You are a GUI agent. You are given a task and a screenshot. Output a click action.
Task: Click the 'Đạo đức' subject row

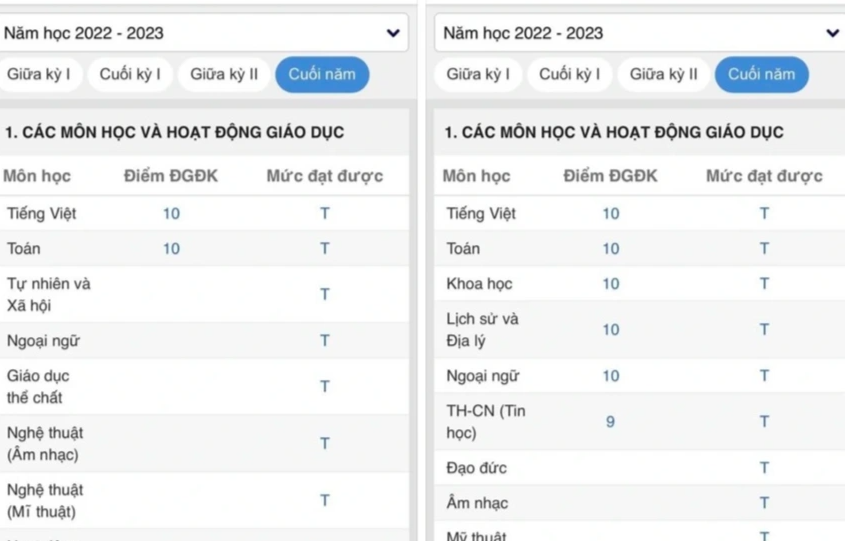[477, 468]
